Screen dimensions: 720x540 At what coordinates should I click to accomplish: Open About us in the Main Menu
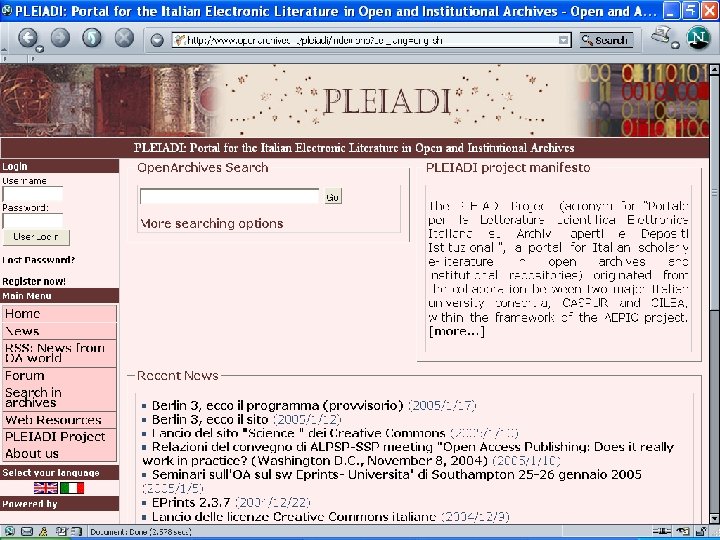click(59, 454)
